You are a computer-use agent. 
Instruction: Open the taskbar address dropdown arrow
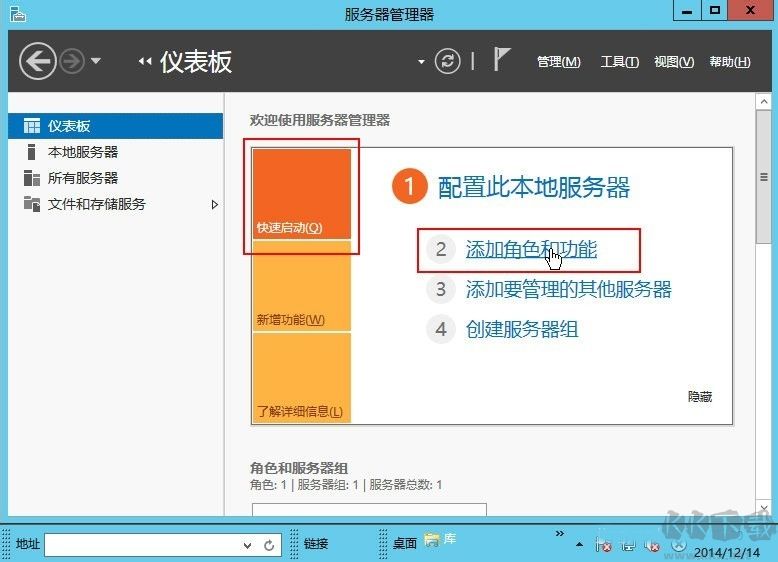(248, 545)
